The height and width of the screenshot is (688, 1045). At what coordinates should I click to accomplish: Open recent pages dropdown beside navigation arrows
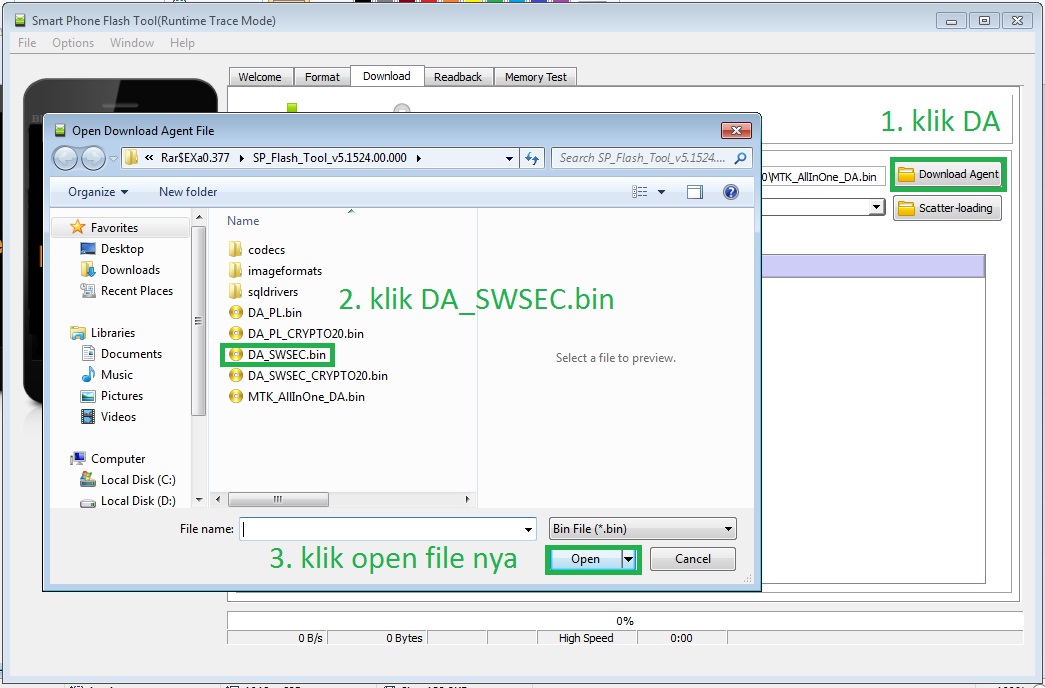tap(113, 159)
